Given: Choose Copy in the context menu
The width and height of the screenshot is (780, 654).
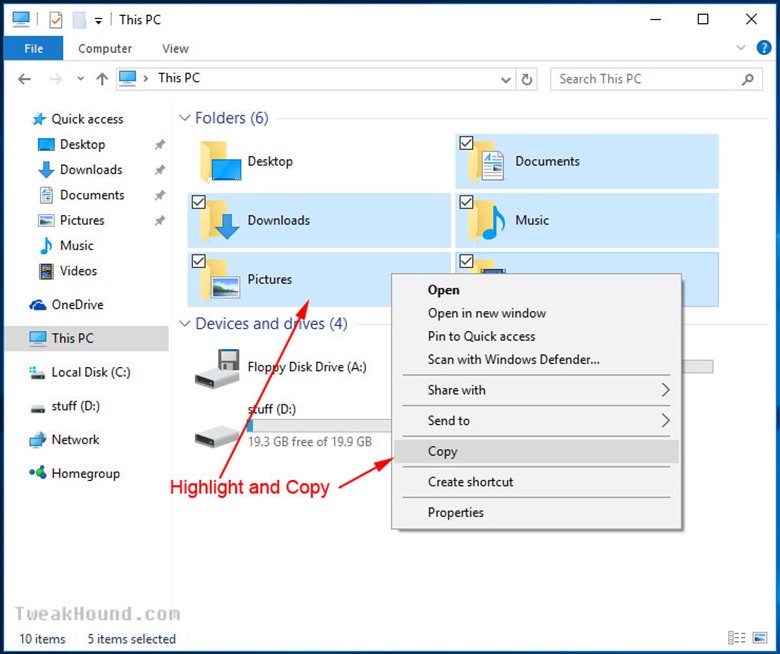Looking at the screenshot, I should pos(536,452).
